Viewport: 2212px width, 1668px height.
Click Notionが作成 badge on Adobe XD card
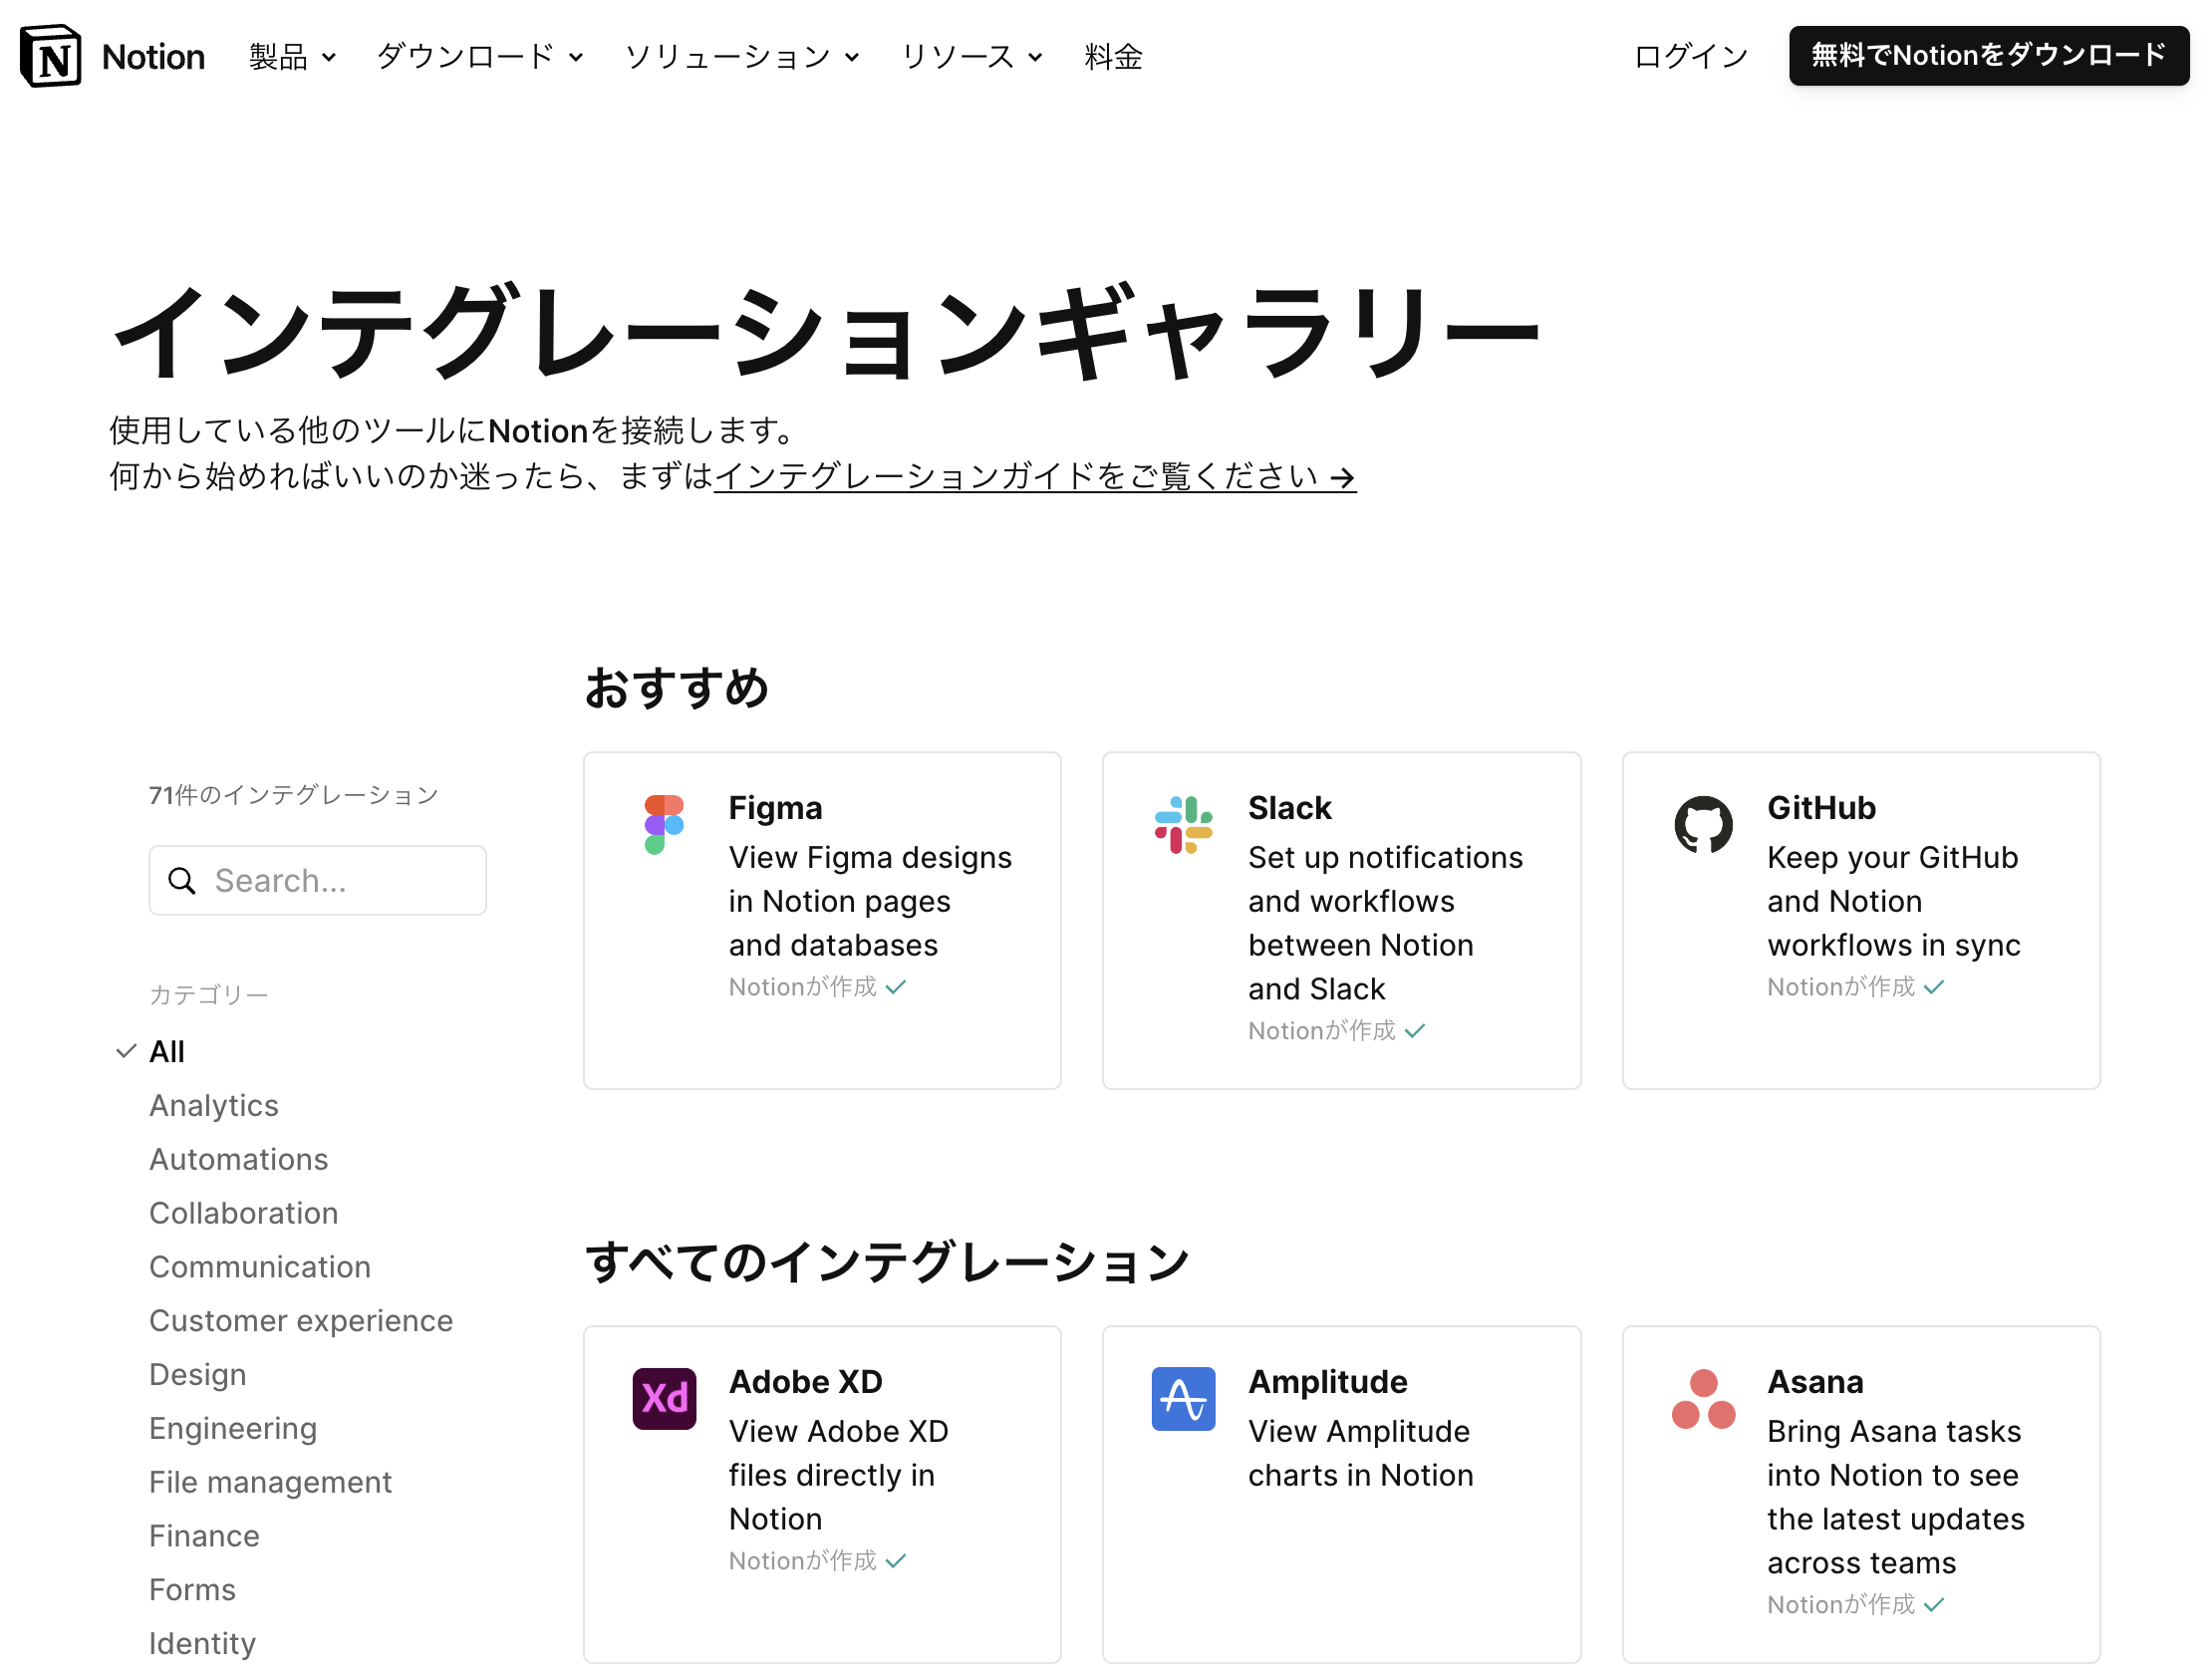coord(817,1561)
